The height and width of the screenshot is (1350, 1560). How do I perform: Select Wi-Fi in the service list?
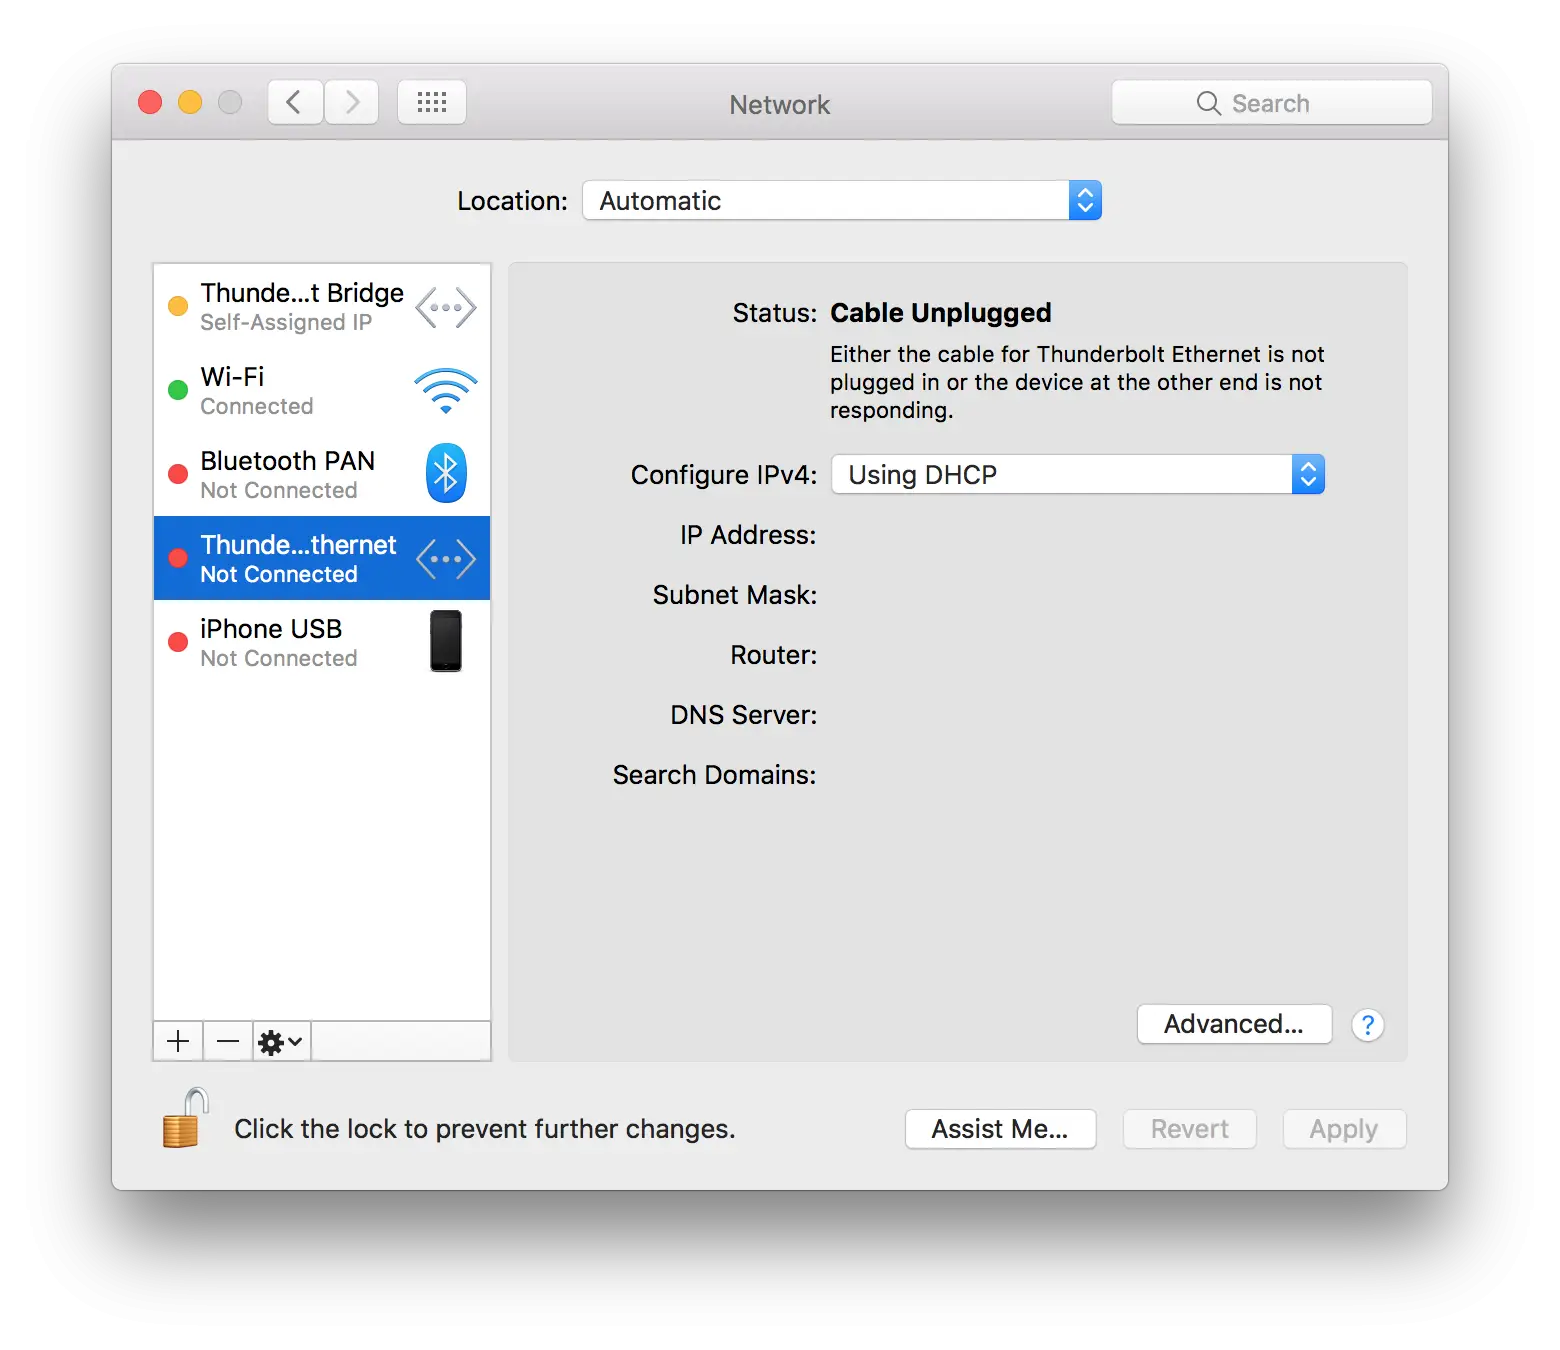322,390
